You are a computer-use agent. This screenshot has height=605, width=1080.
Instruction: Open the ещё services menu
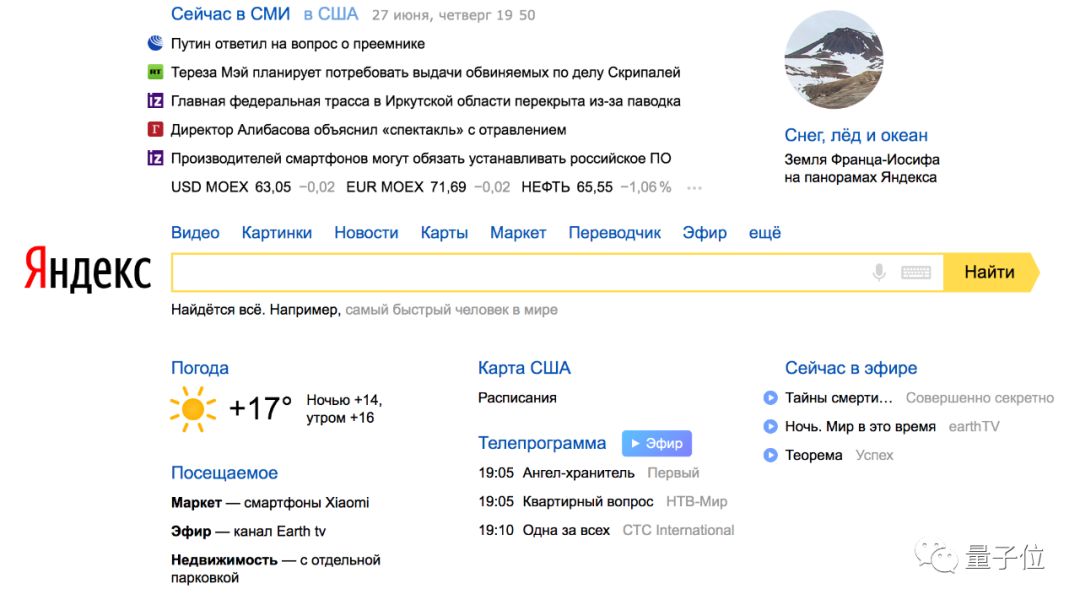(765, 233)
